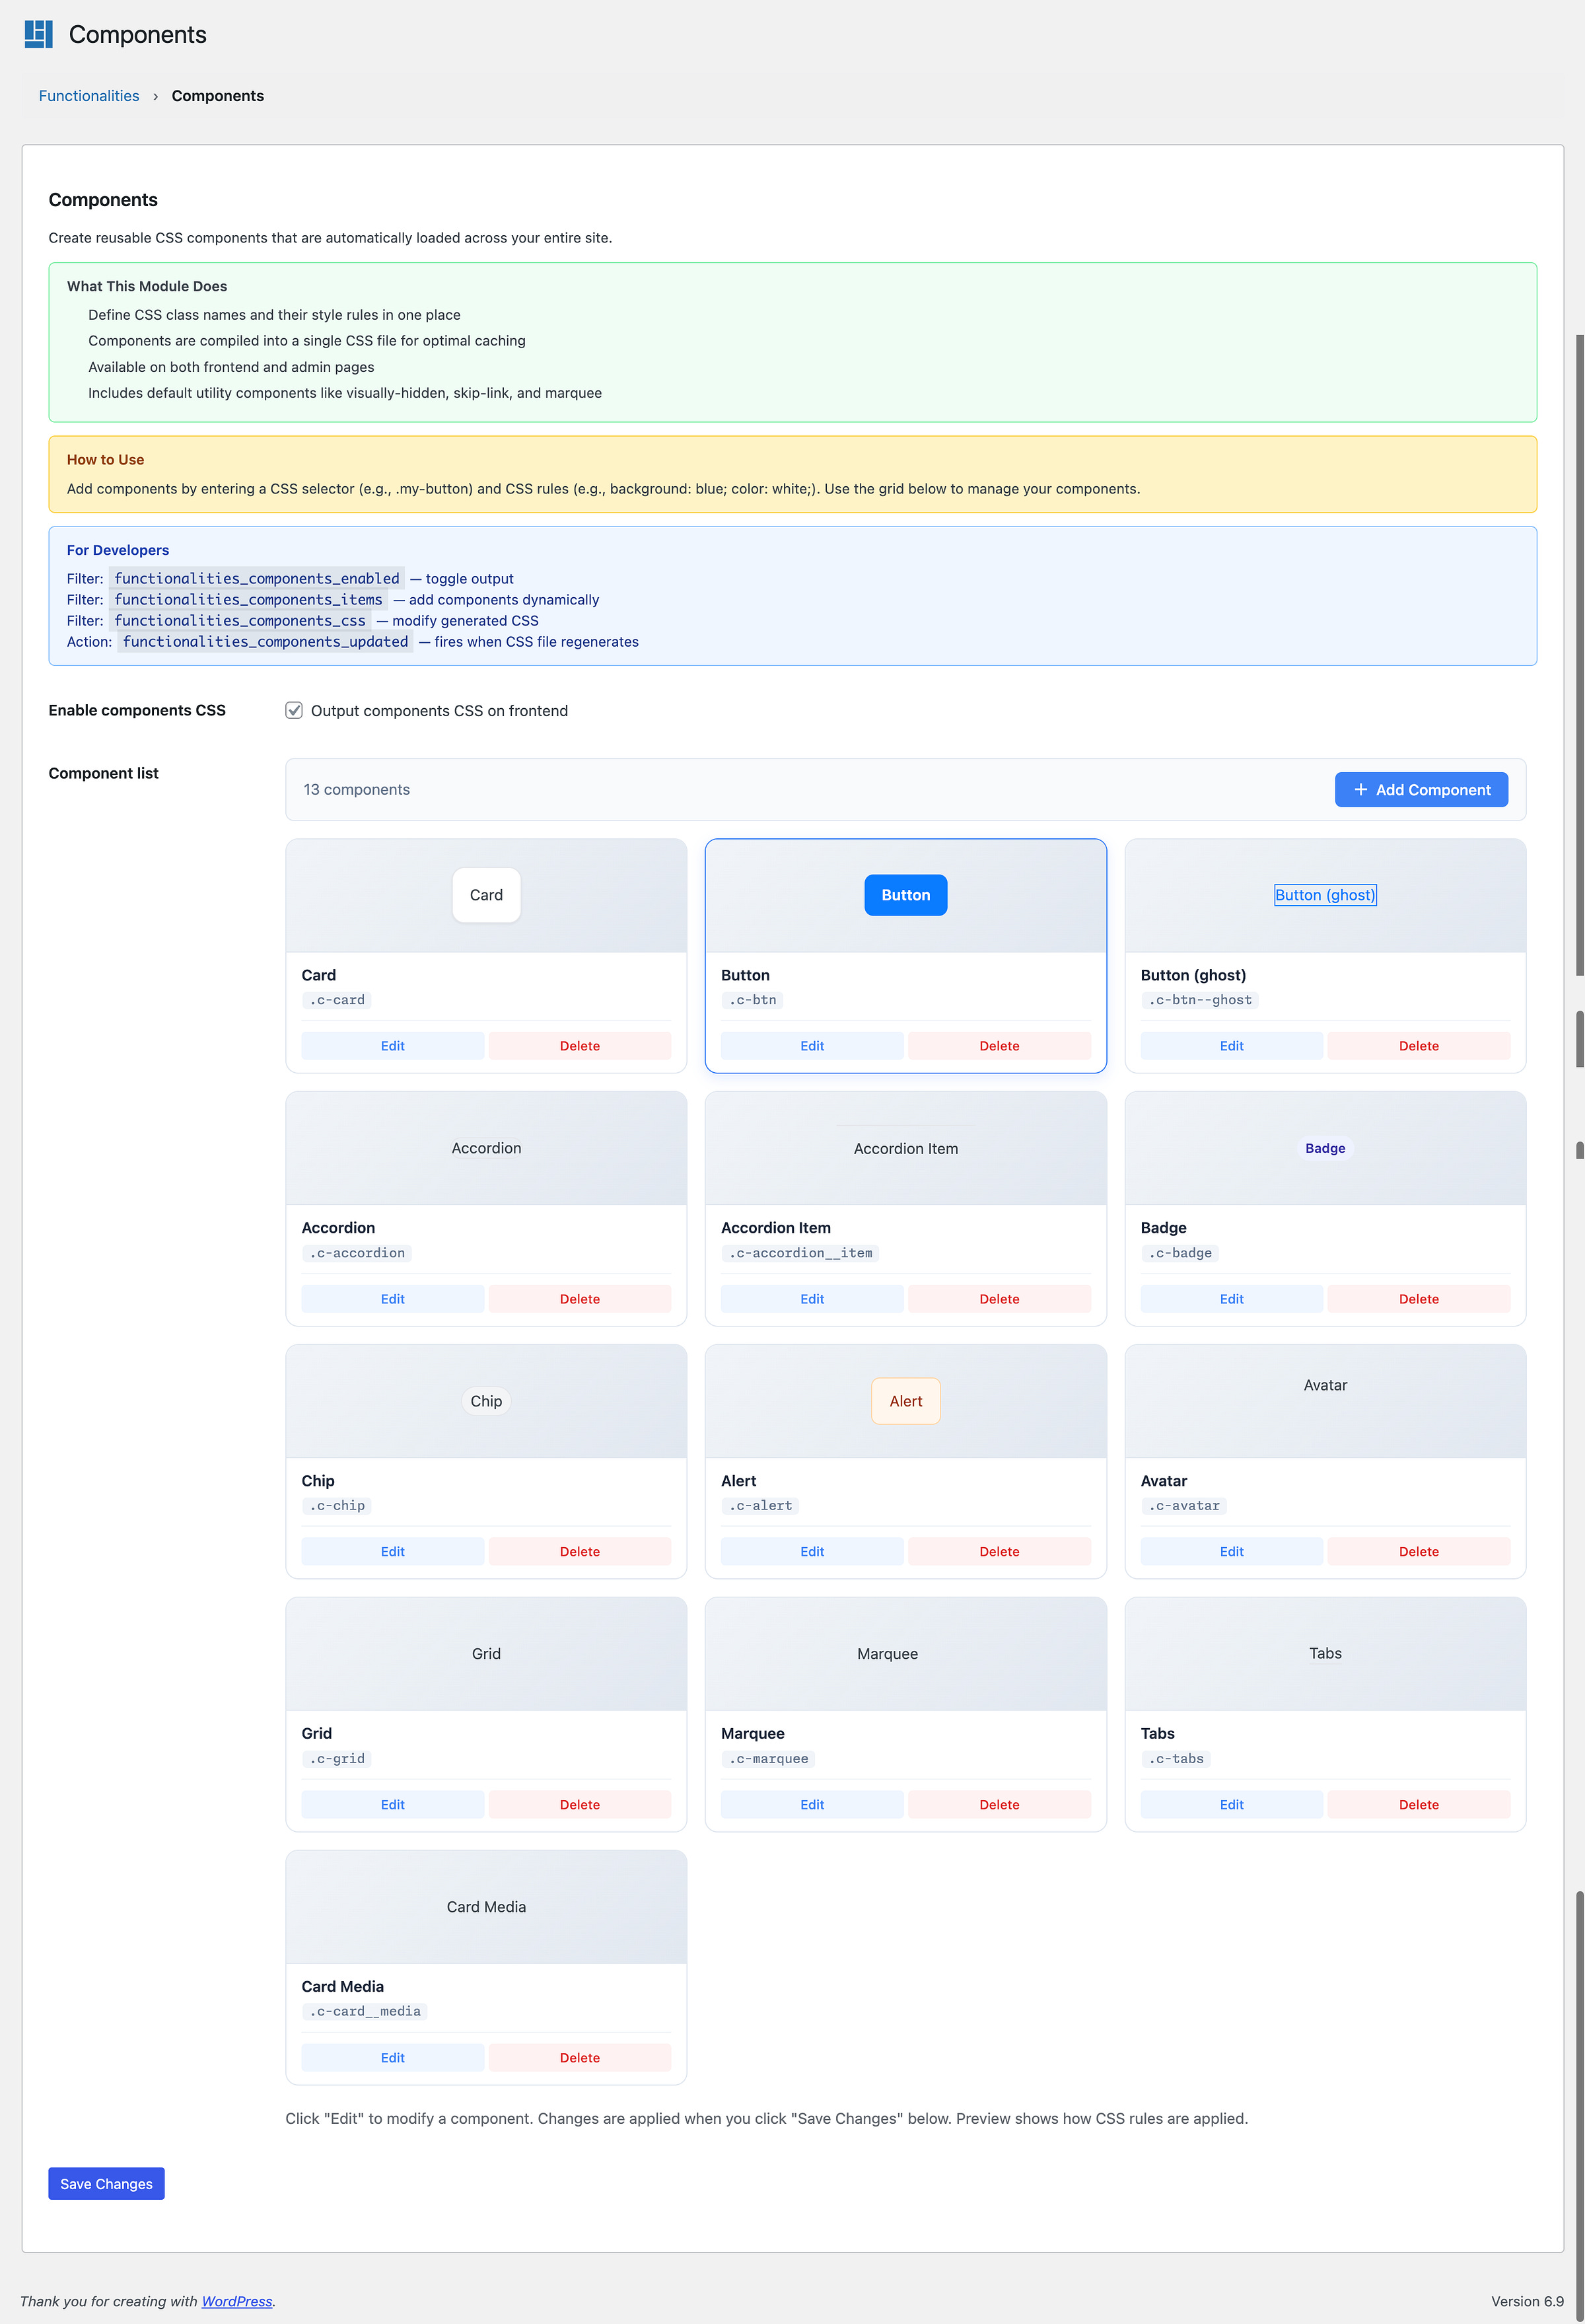This screenshot has width=1585, height=2324.
Task: Open the WordPress footer link
Action: pos(237,2301)
